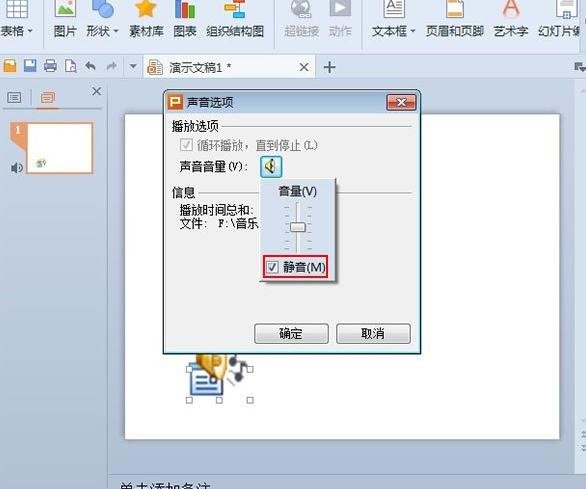The image size is (586, 489).
Task: Close the slide panel with X
Action: pyautogui.click(x=96, y=91)
